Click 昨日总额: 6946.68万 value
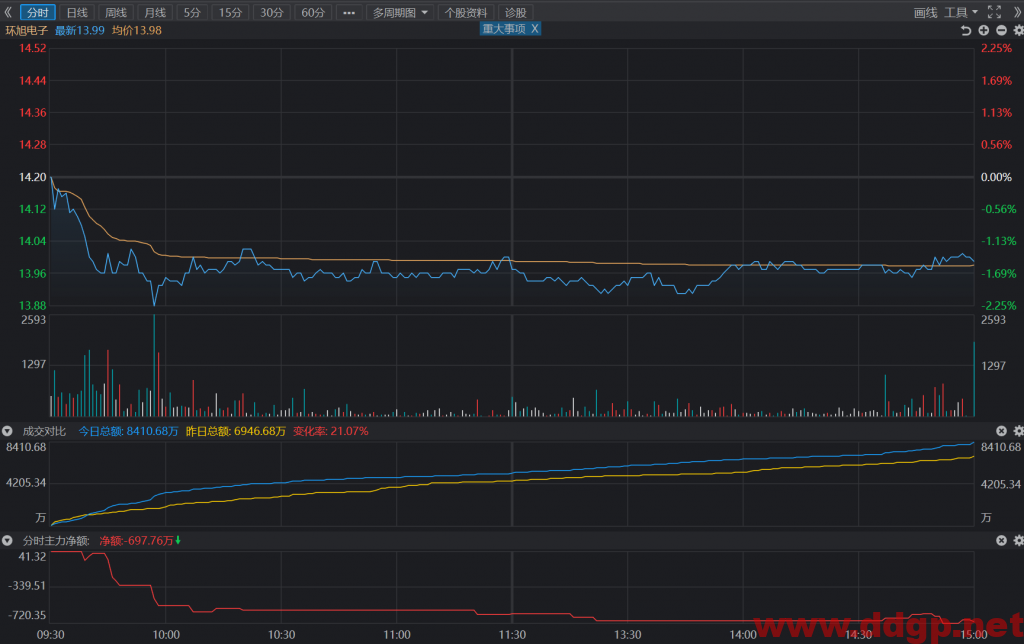Viewport: 1024px width, 644px height. point(236,431)
